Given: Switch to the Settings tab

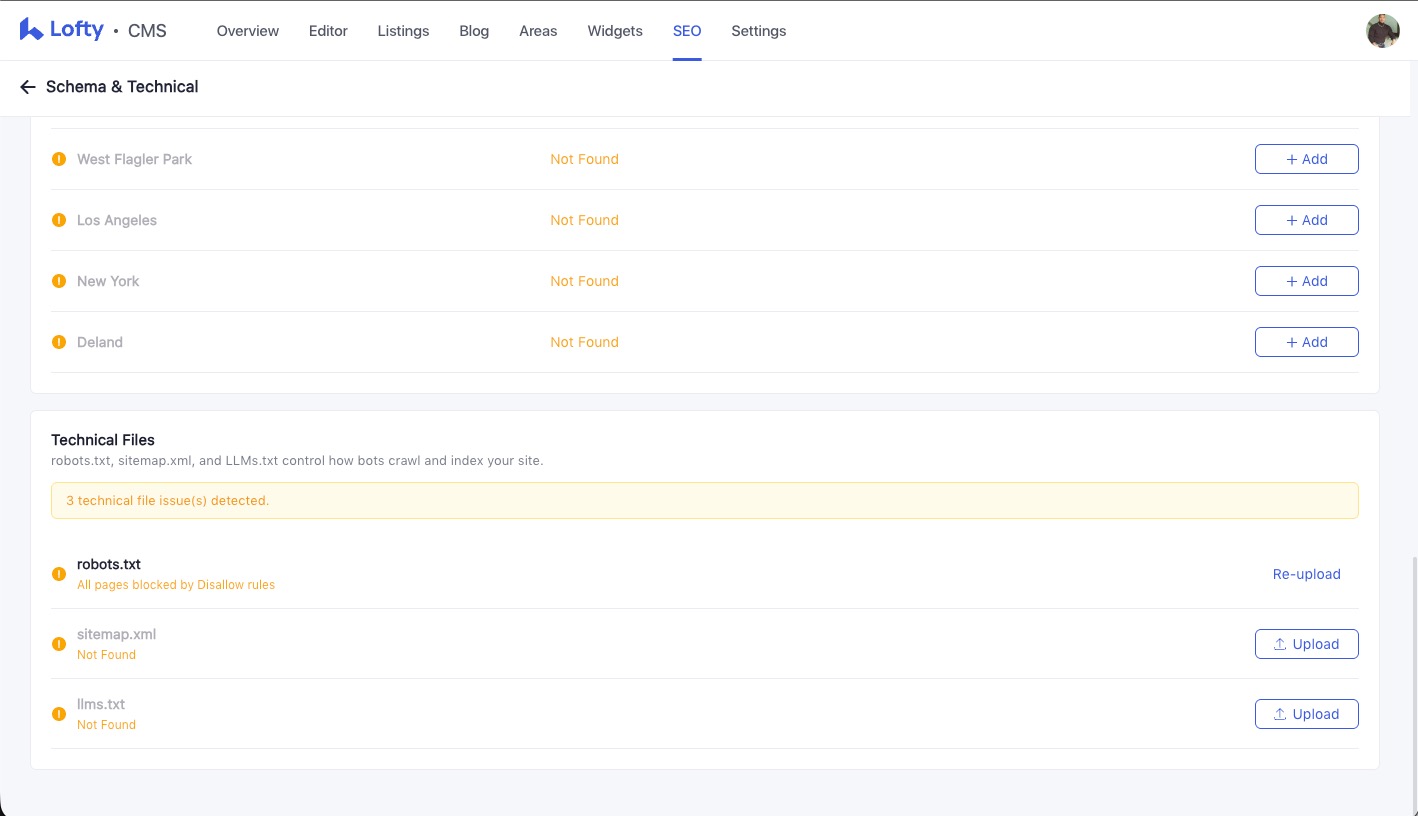Looking at the screenshot, I should click(758, 31).
